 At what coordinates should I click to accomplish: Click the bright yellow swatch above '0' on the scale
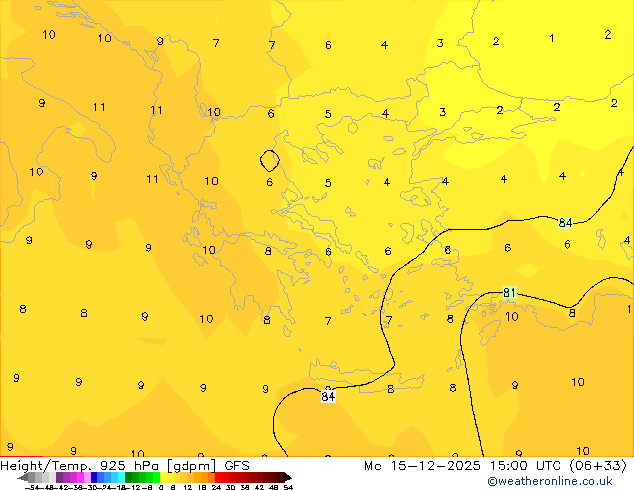164,477
